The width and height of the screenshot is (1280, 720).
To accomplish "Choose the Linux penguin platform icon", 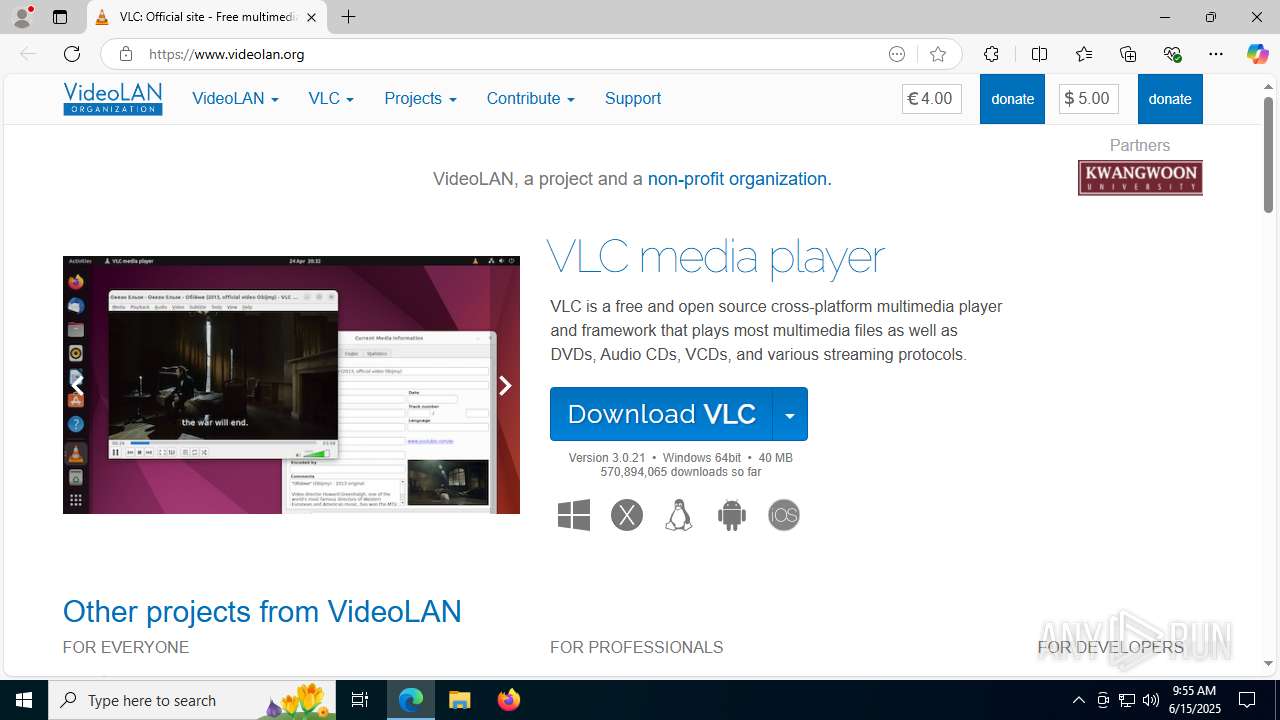I will [679, 515].
